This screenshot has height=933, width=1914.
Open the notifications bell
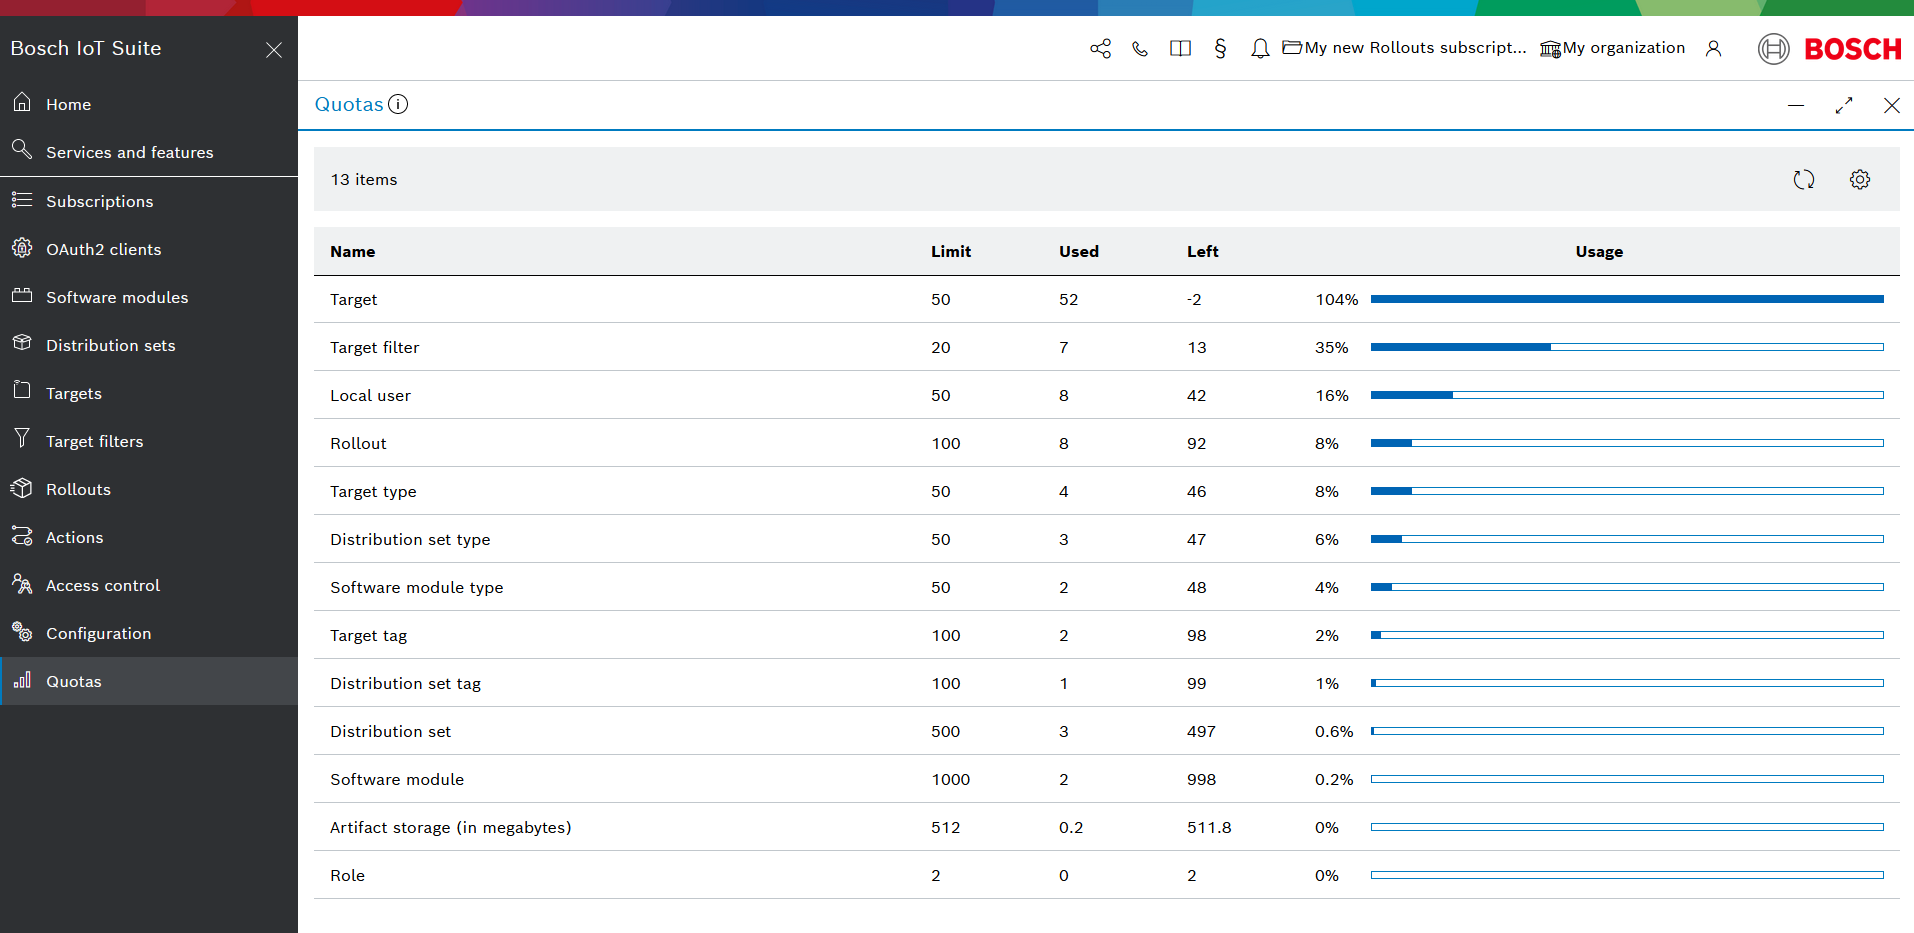(1260, 49)
